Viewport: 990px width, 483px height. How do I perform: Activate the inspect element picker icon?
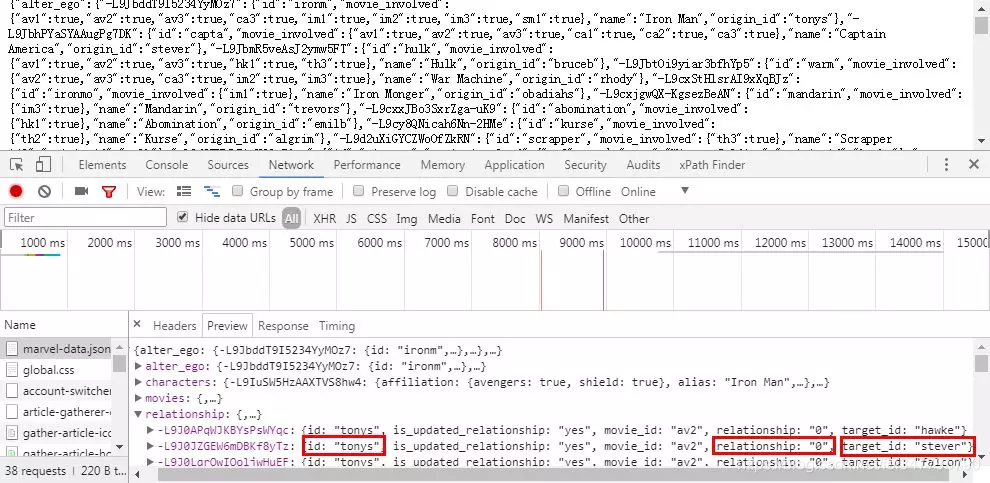pos(17,165)
